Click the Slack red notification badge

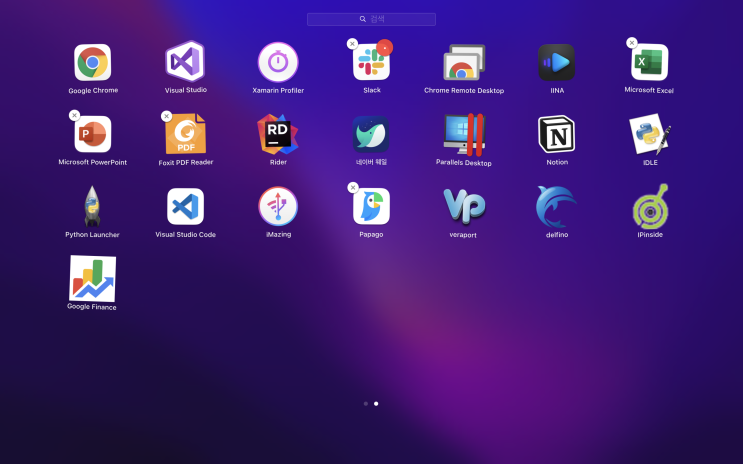coord(385,48)
